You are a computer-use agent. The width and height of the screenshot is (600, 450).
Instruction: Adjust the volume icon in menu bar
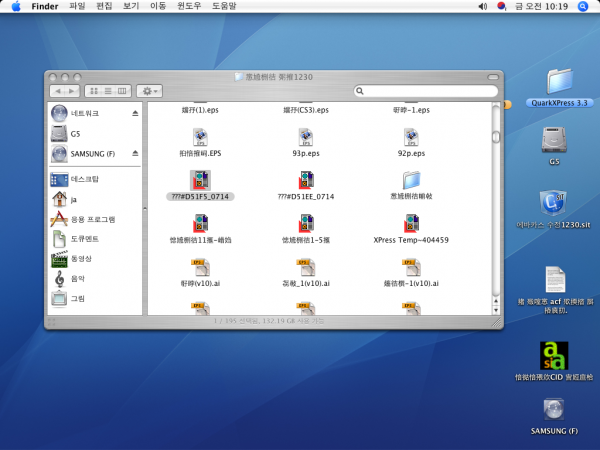click(x=482, y=6)
